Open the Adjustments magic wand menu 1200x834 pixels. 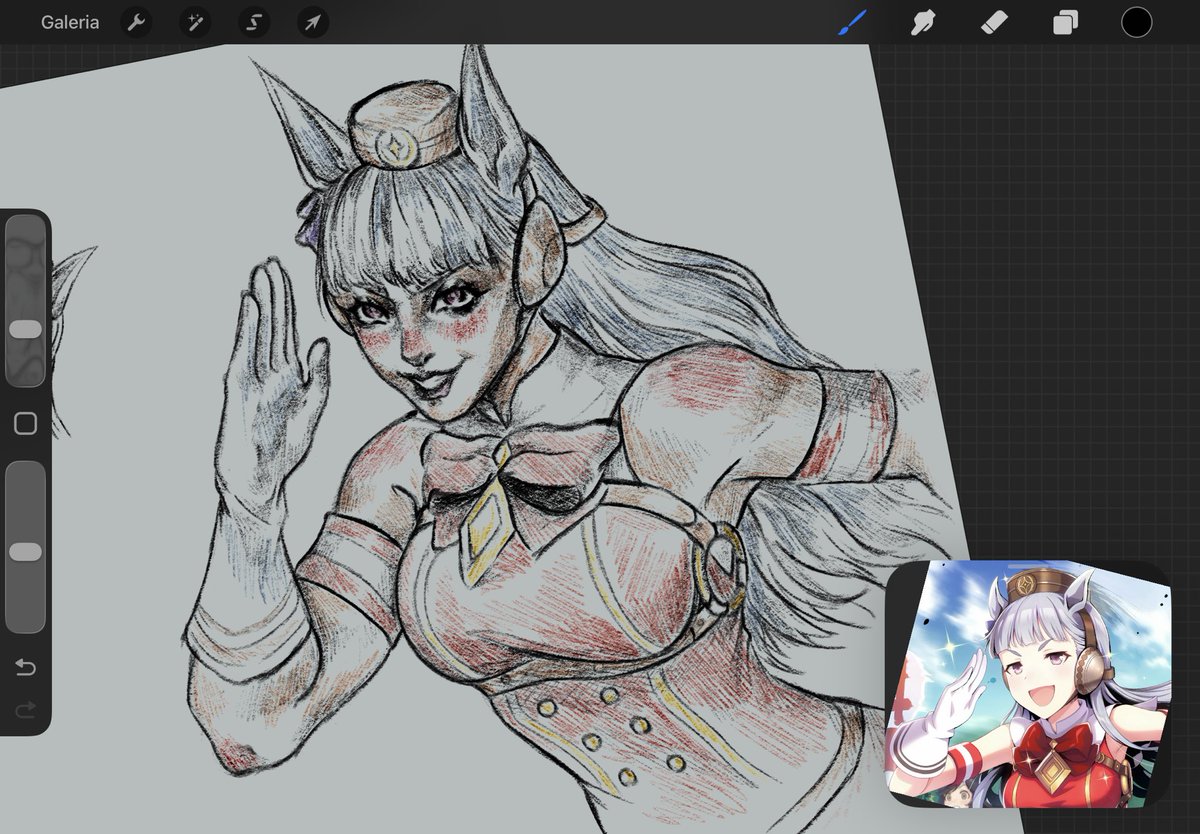pos(195,22)
